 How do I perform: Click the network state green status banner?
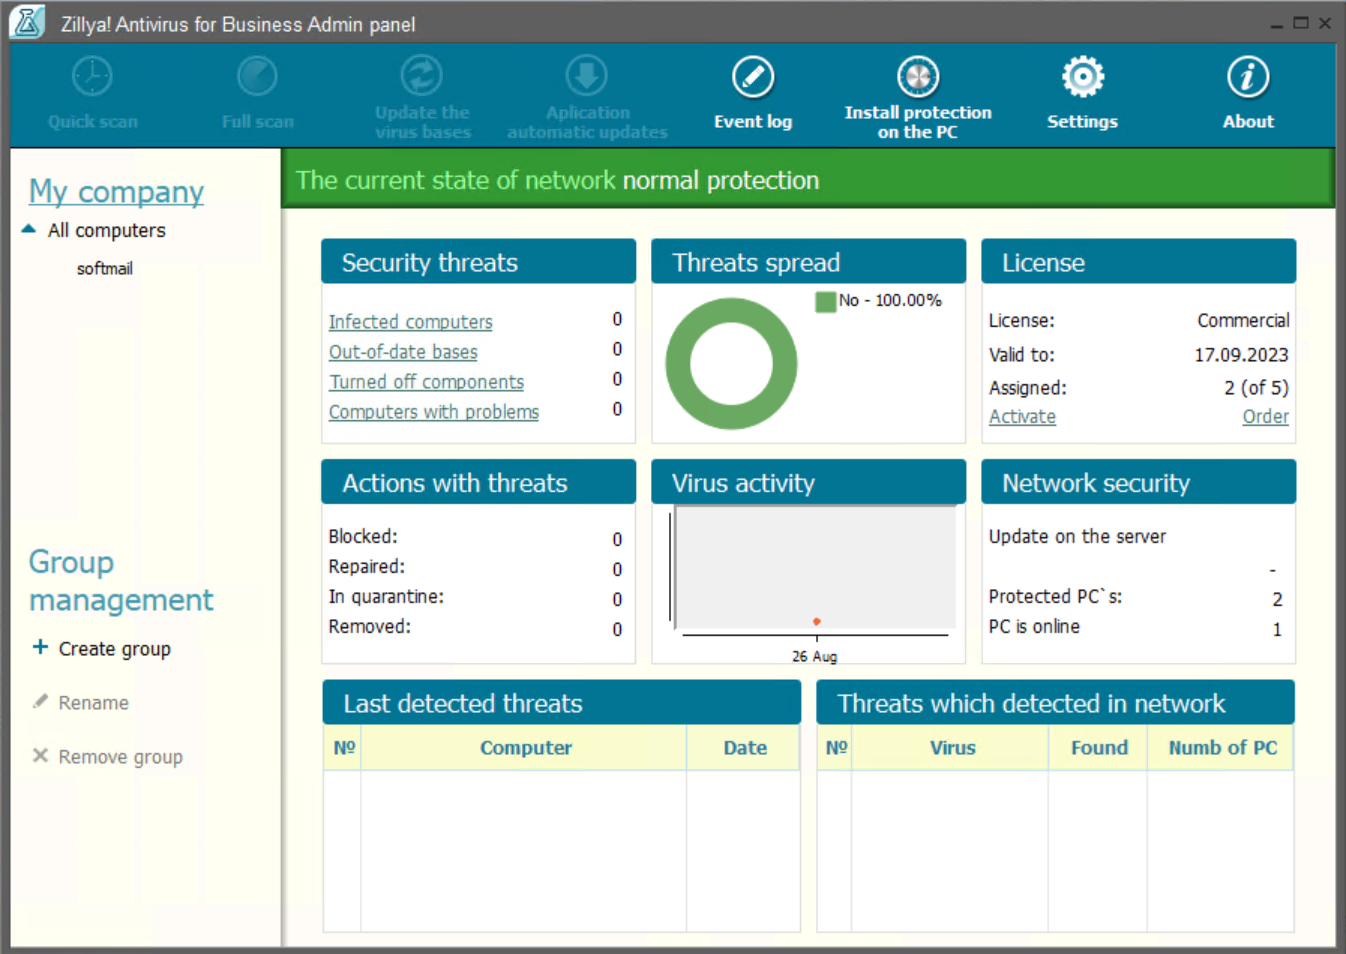pos(808,179)
